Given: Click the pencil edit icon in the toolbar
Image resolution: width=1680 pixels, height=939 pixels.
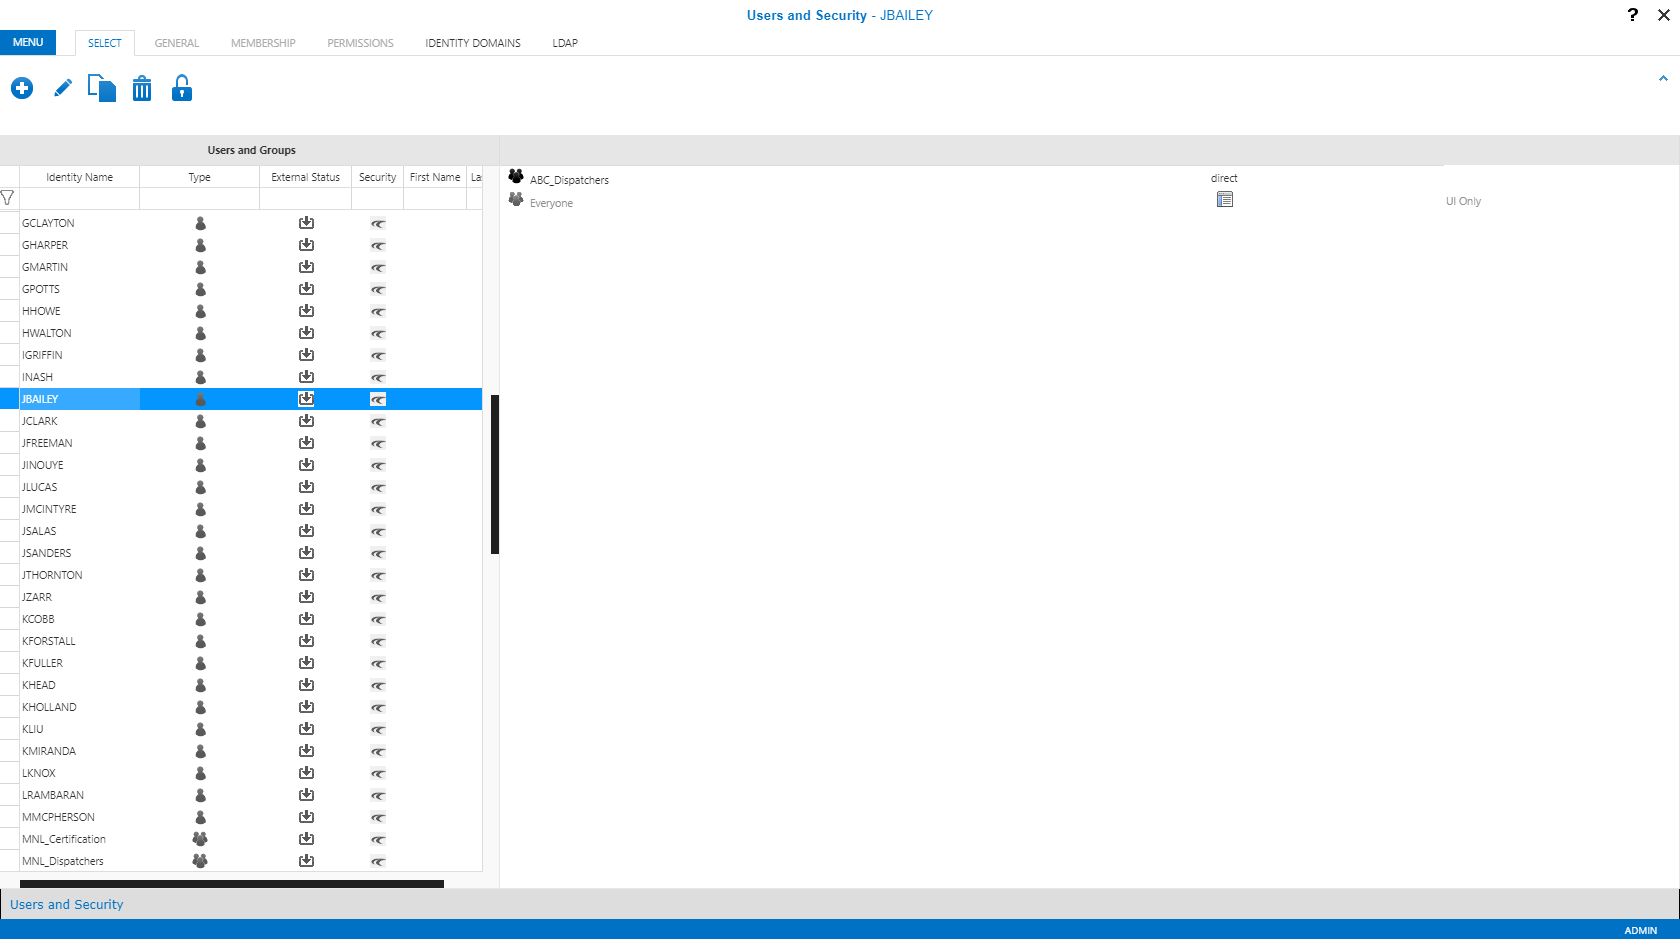Looking at the screenshot, I should (62, 89).
